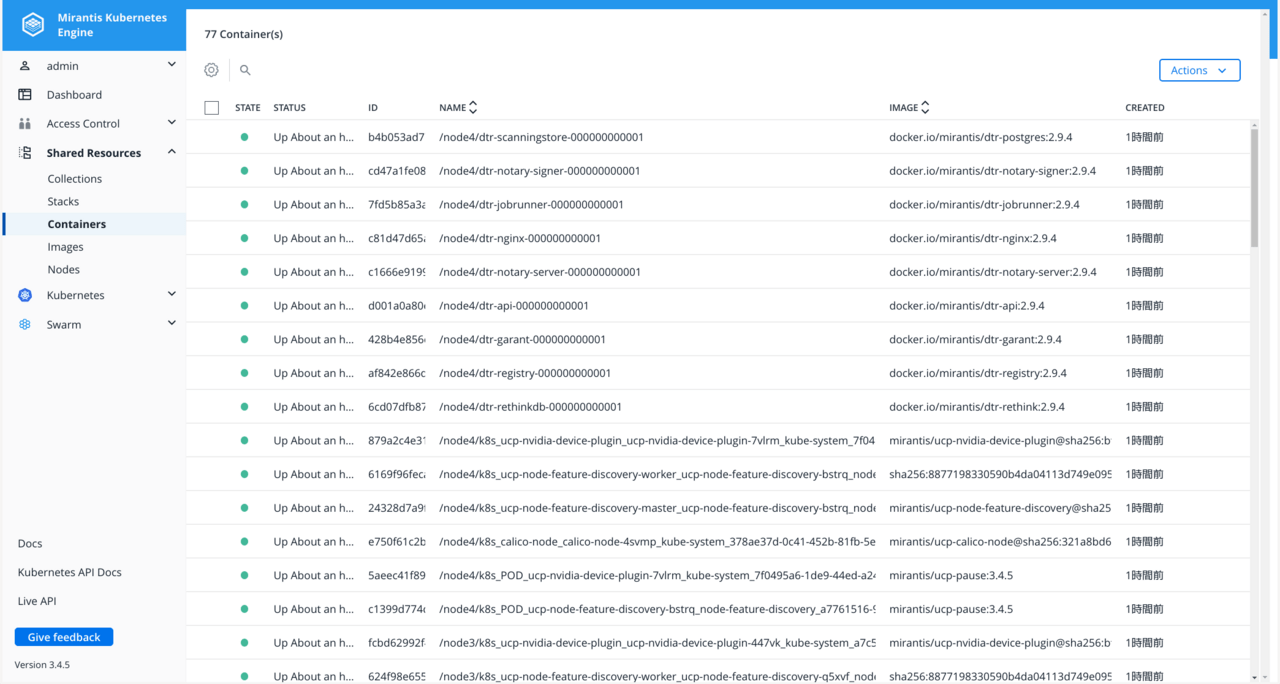1280x684 pixels.
Task: Click container ID e750f61c2b
Action: point(397,542)
